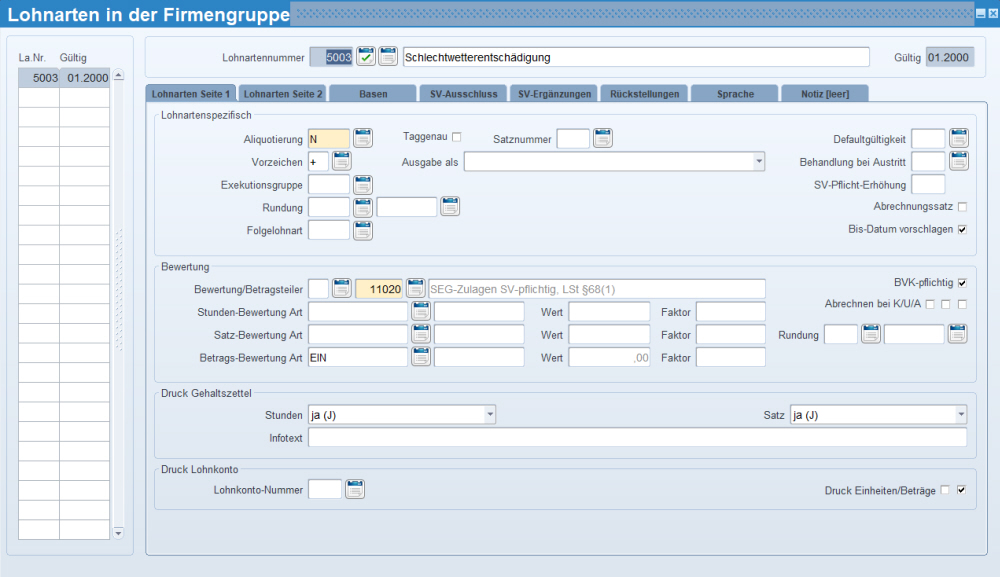
Task: Click the Lohnartennummer field containing 5003
Action: [x=331, y=57]
